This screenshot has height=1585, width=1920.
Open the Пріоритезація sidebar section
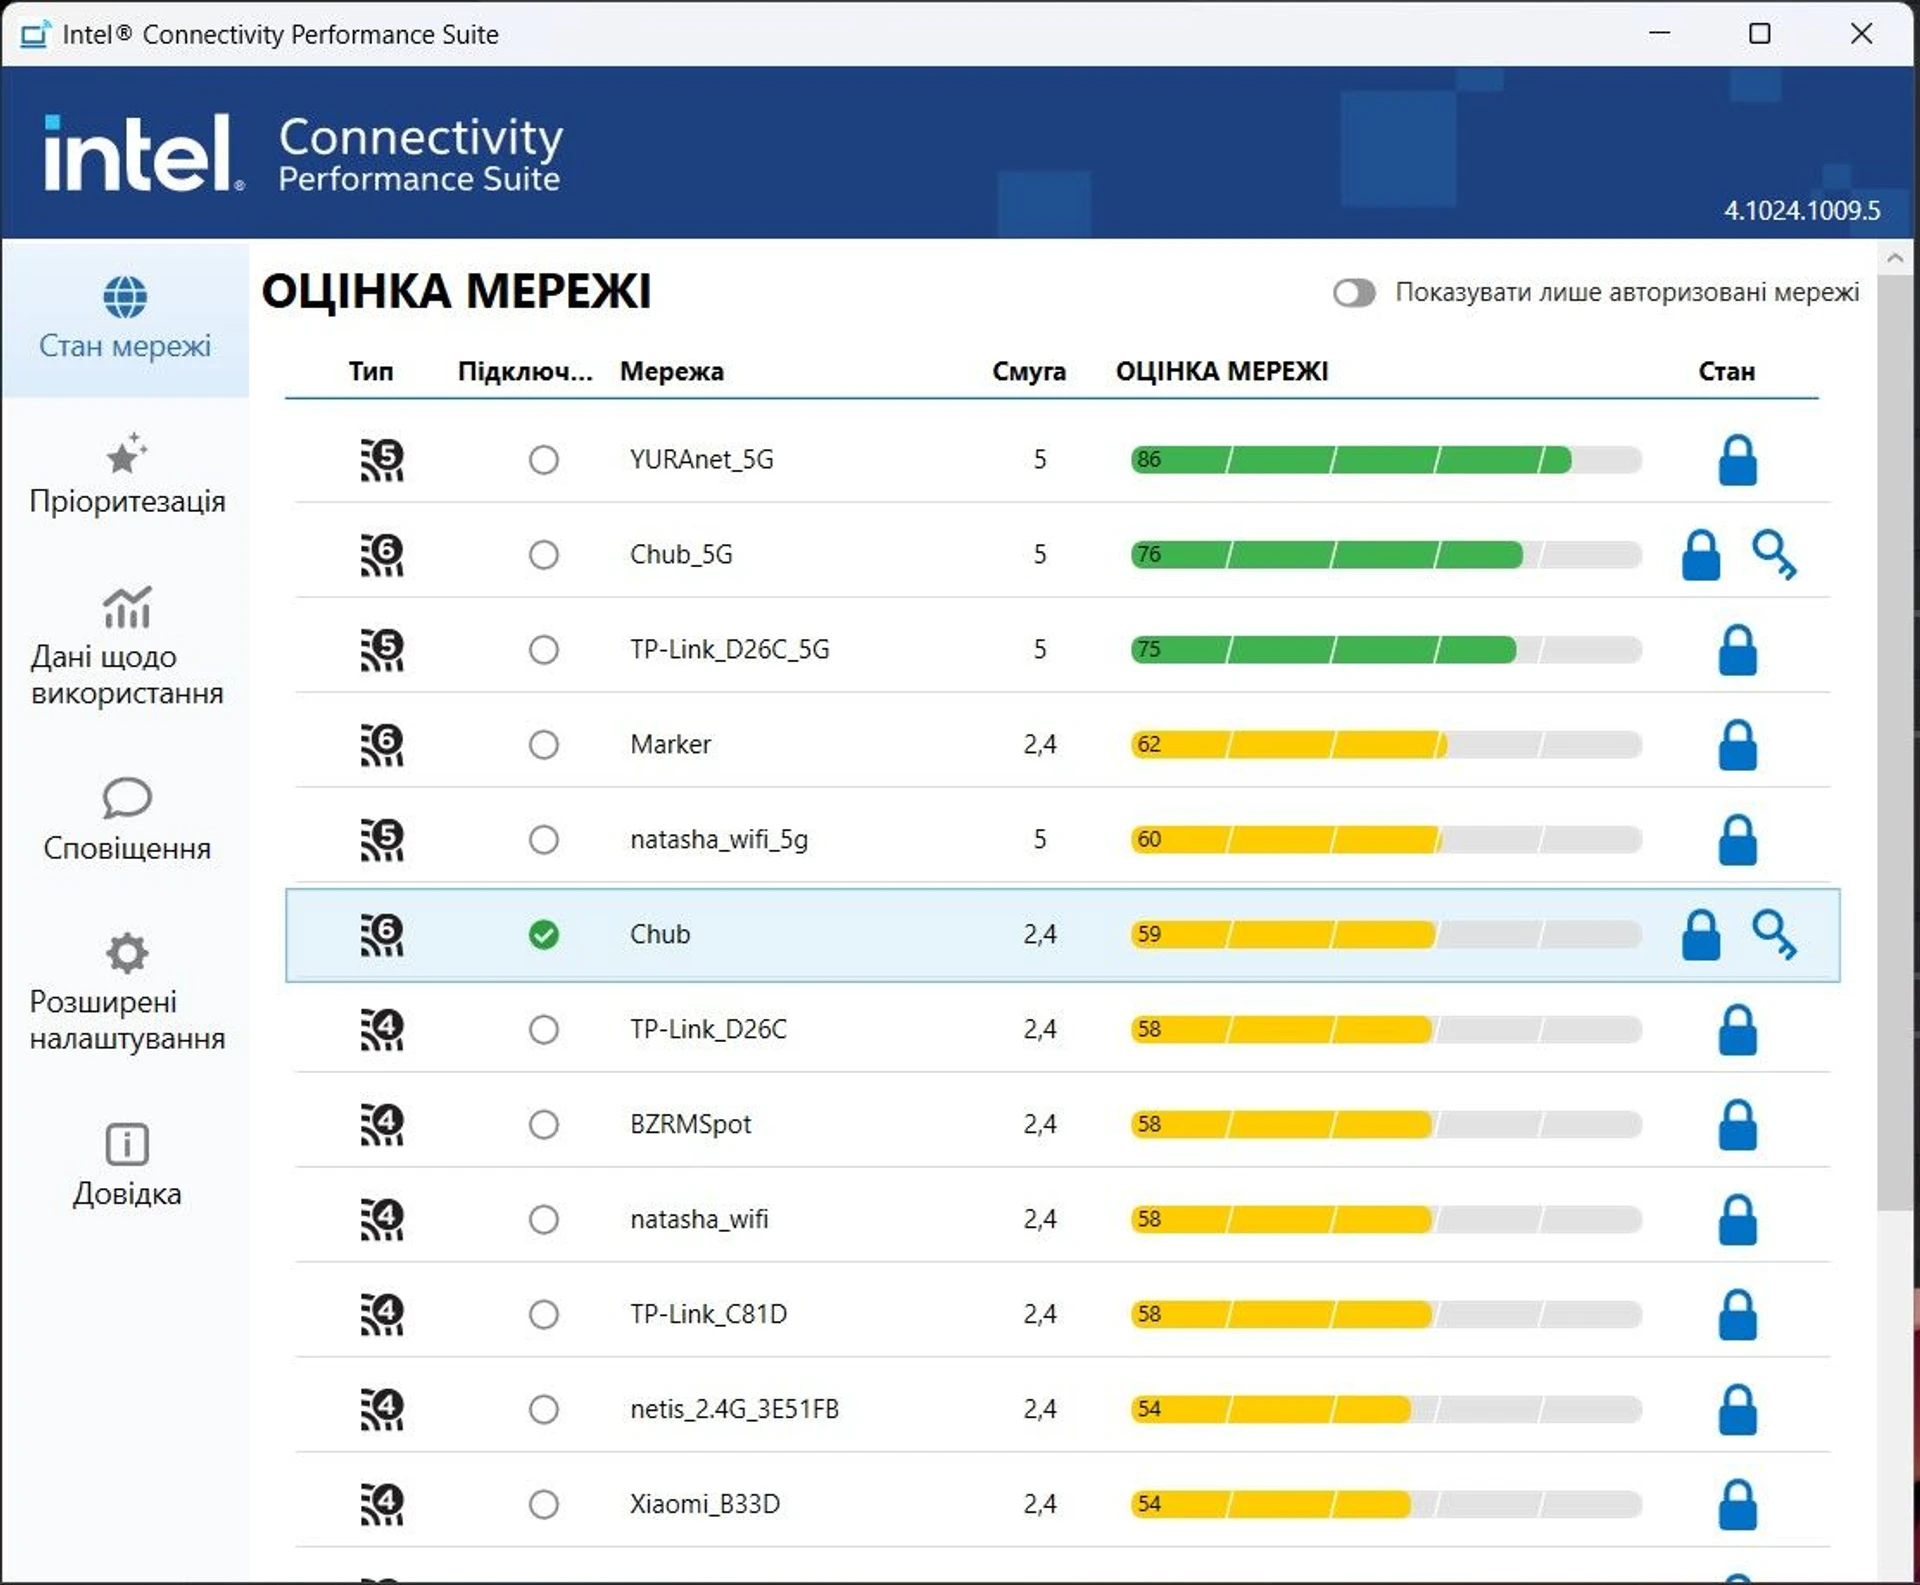click(127, 474)
